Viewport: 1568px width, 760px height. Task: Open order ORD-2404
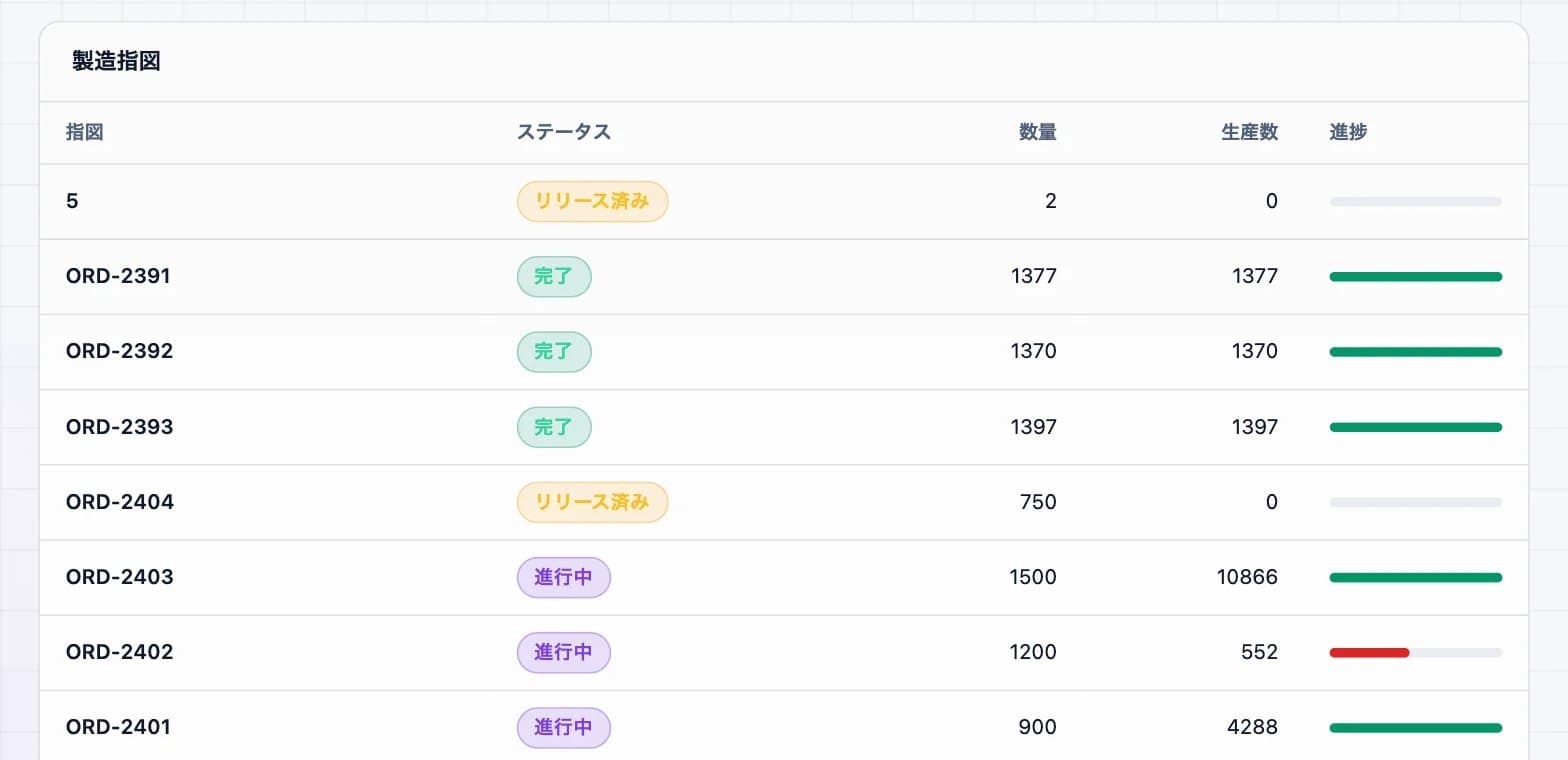pos(784,502)
